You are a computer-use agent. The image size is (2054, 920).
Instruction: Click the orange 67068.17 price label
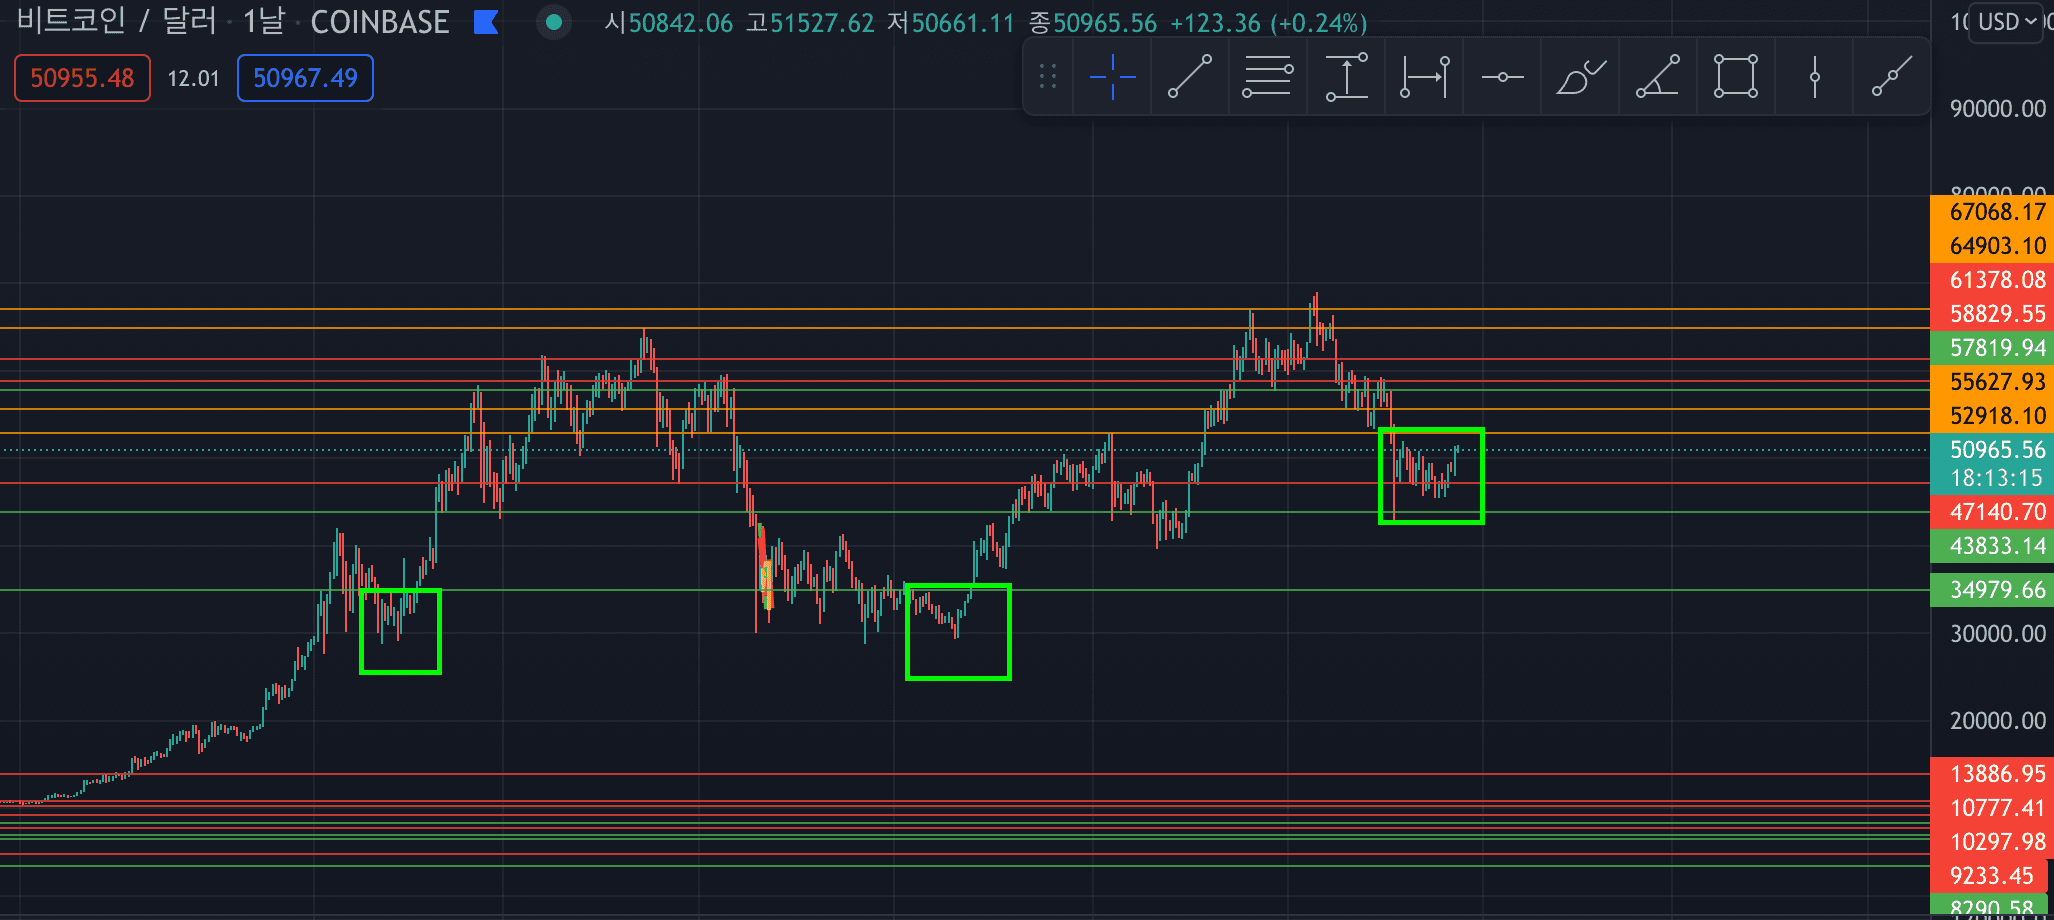pos(1992,212)
